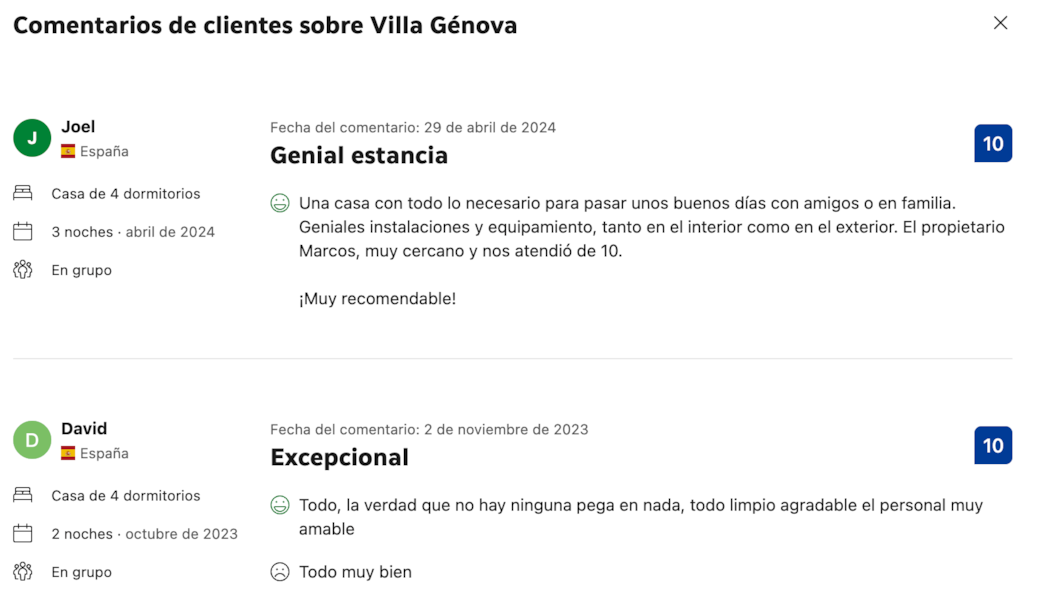Click the calendar icon beside 3 noches

click(x=23, y=232)
